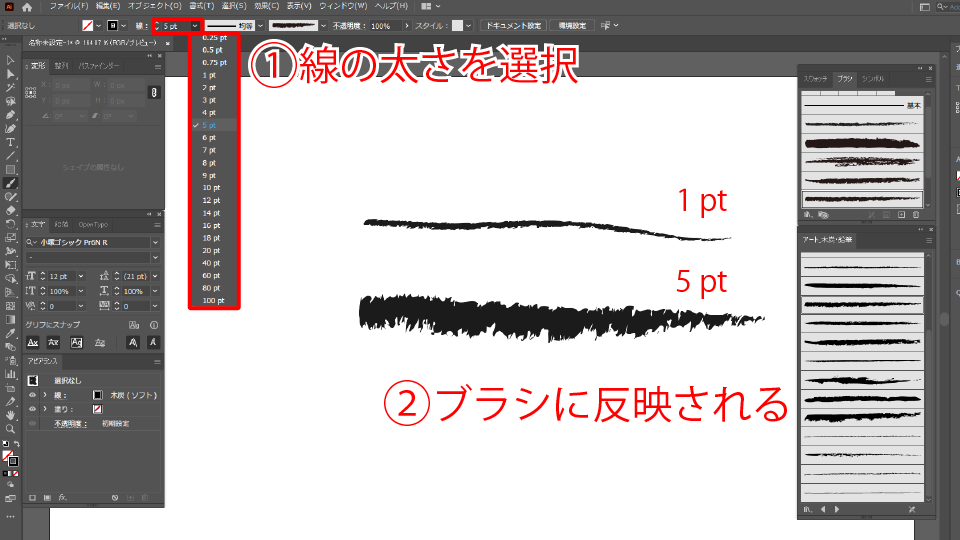The image size is (960, 540).
Task: Open brush libraries menu in Brushes panel
Action: coord(808,215)
